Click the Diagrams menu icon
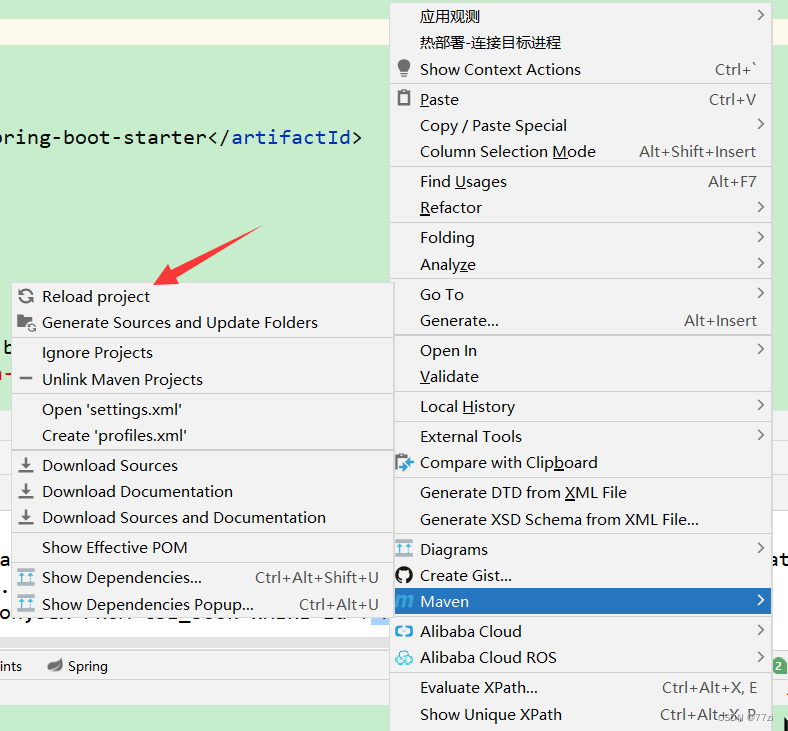The width and height of the screenshot is (788, 731). click(404, 549)
